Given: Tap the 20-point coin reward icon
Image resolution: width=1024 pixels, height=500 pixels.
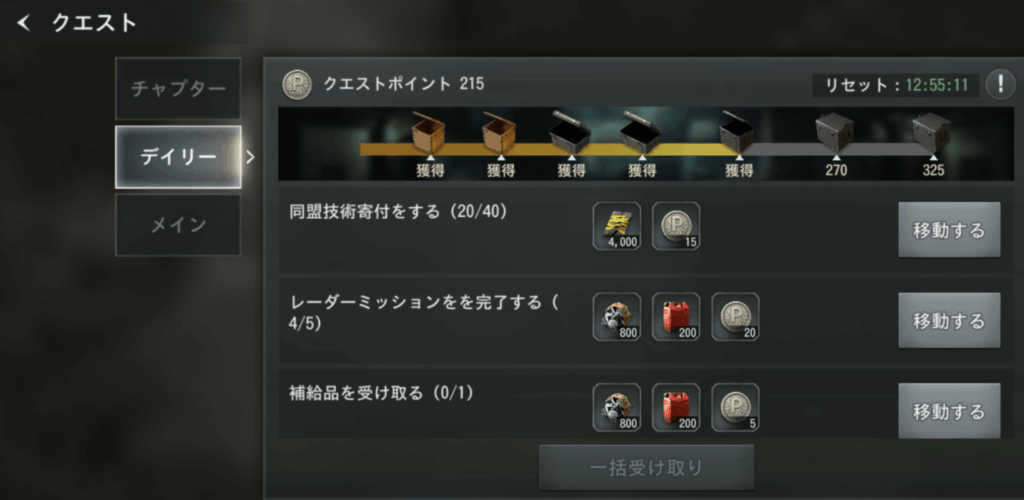Looking at the screenshot, I should point(735,317).
